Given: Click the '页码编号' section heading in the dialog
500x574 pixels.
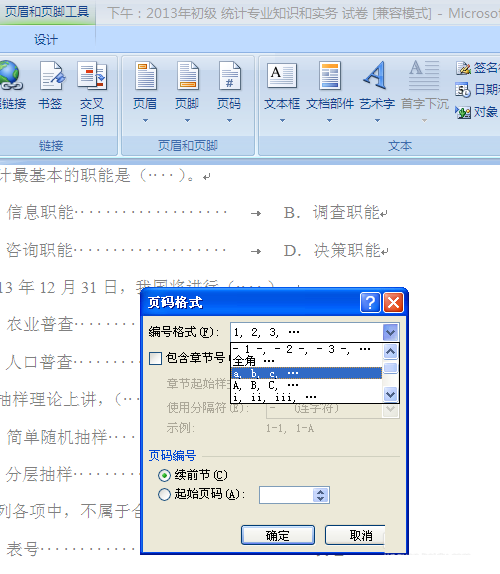Looking at the screenshot, I should (172, 456).
